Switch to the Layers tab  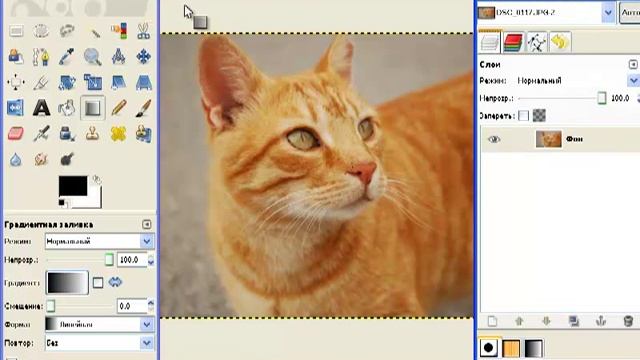point(489,42)
